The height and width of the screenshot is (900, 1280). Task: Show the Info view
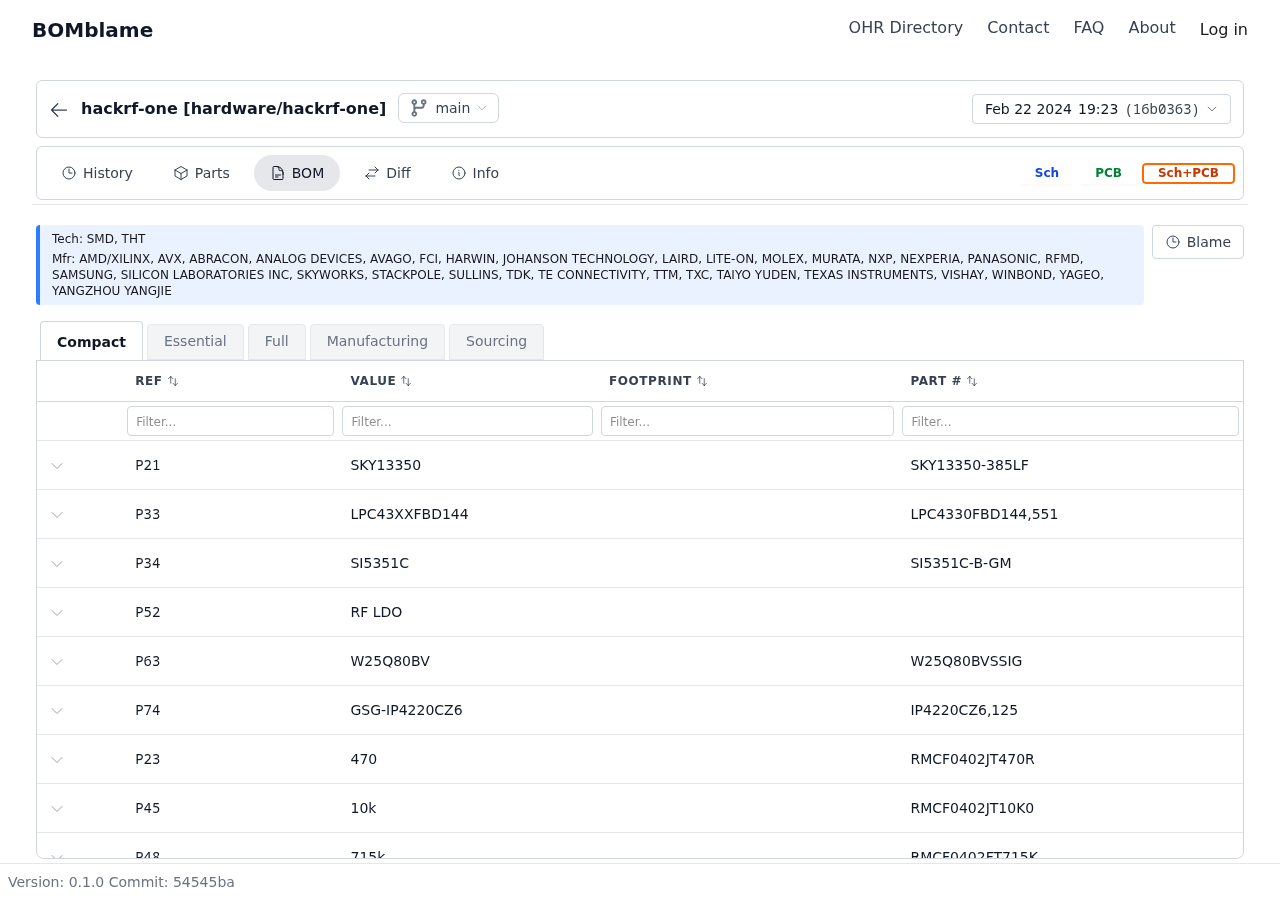click(475, 173)
